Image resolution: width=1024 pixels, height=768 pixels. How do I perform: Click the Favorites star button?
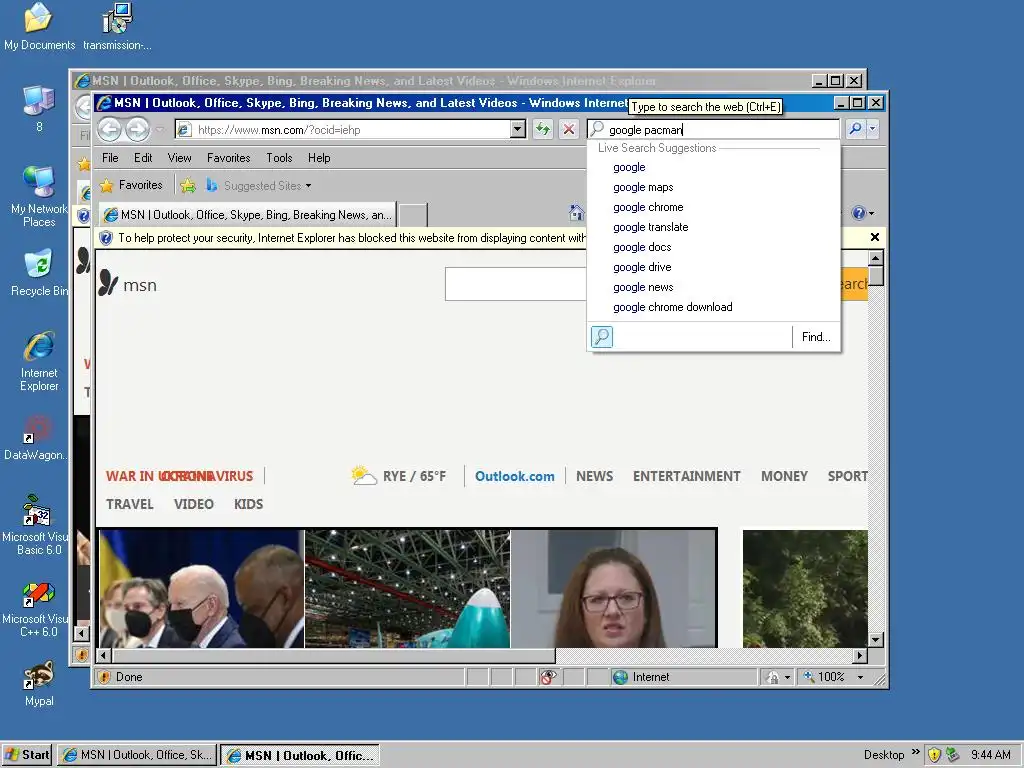(x=131, y=185)
